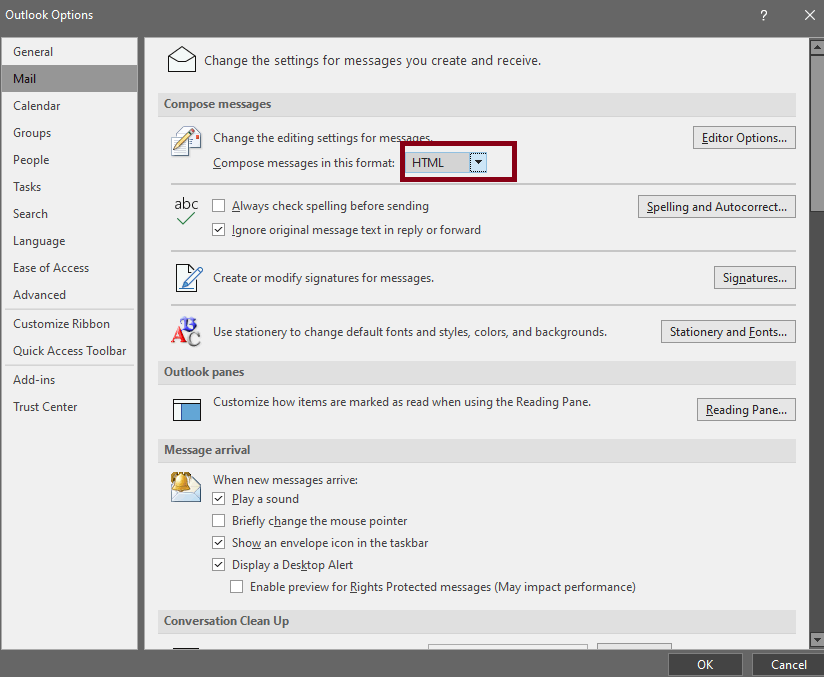Click the abc spell check icon

(x=186, y=211)
